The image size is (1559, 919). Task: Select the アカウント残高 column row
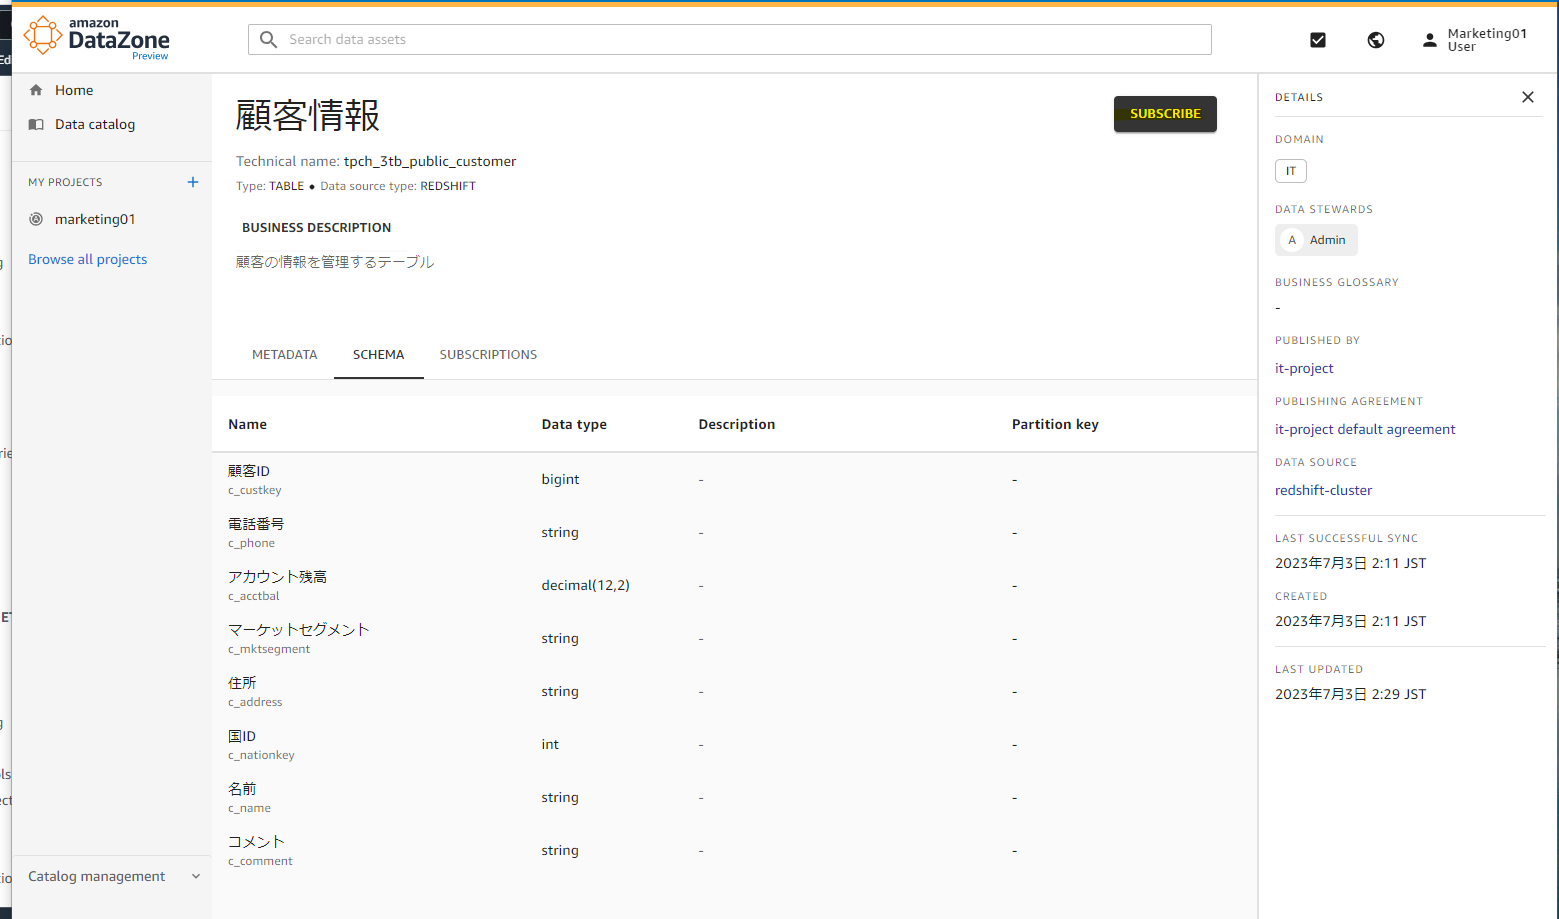[734, 585]
